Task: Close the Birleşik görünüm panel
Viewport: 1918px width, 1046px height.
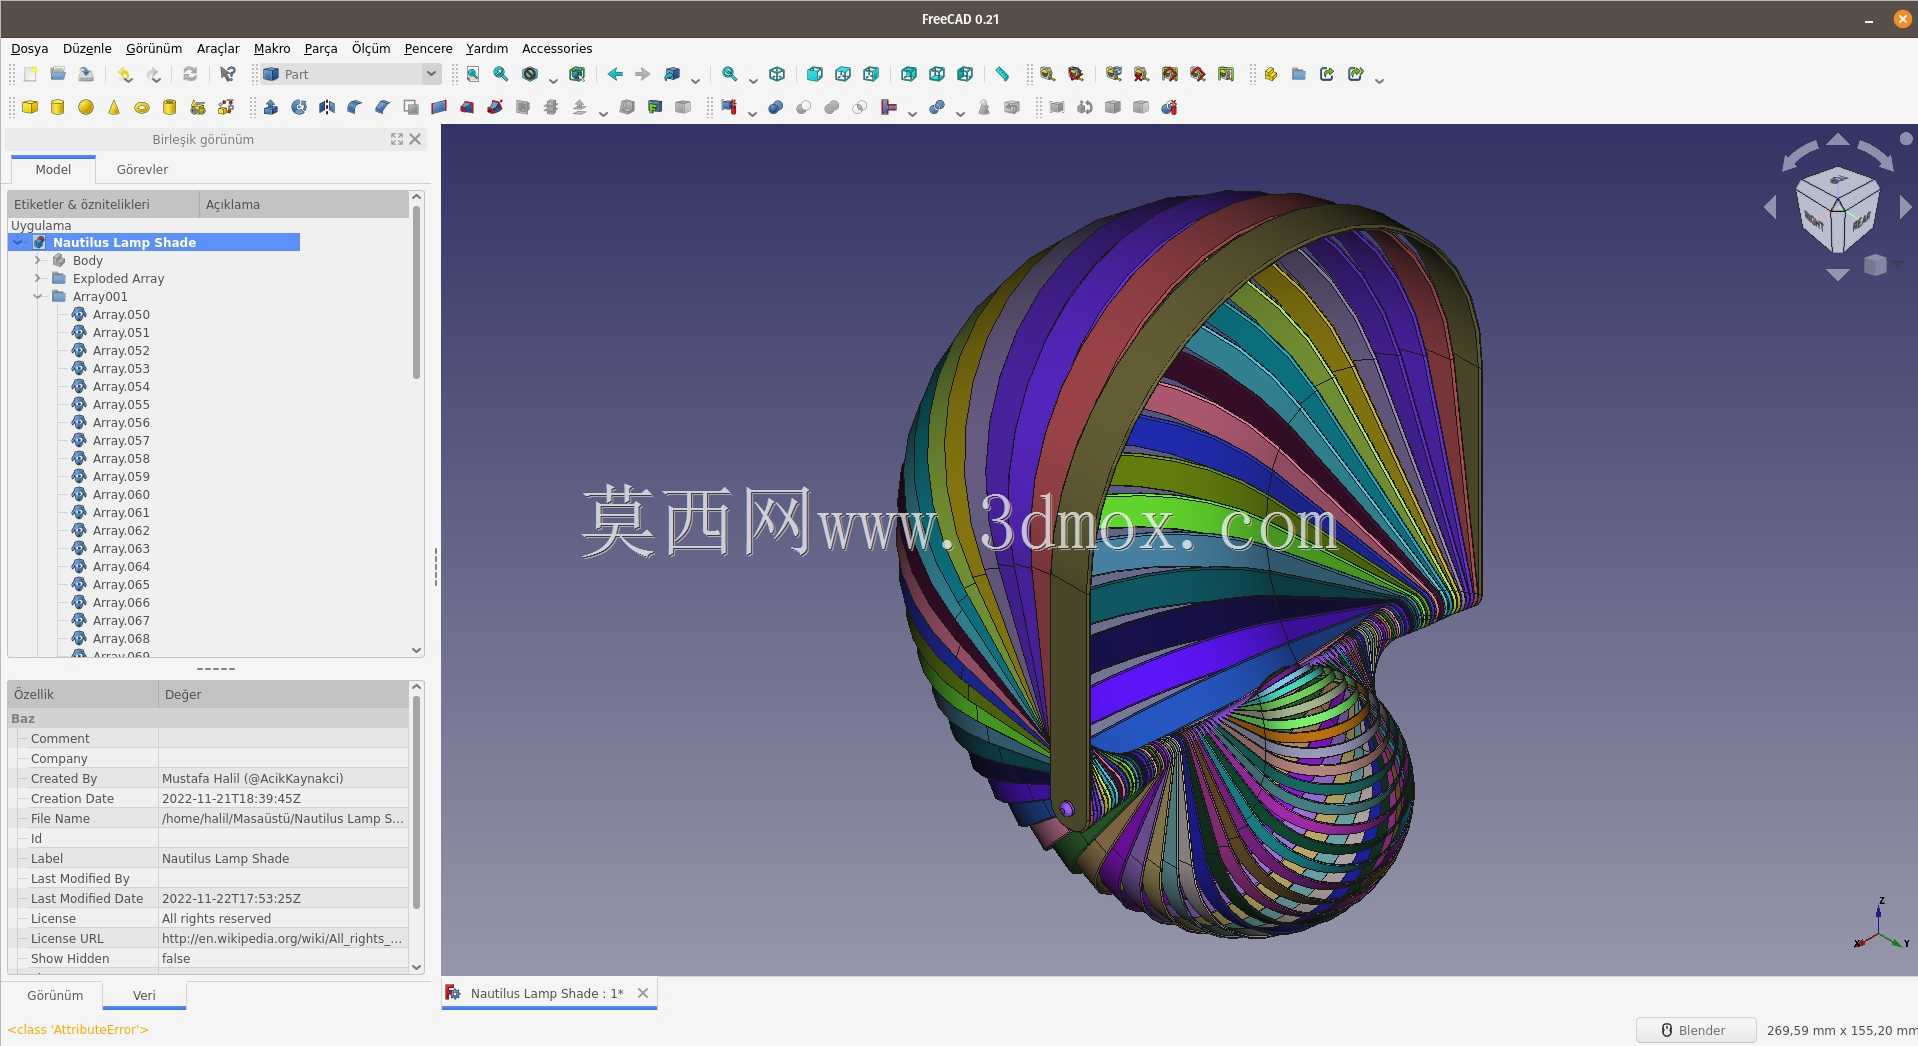Action: (x=415, y=139)
